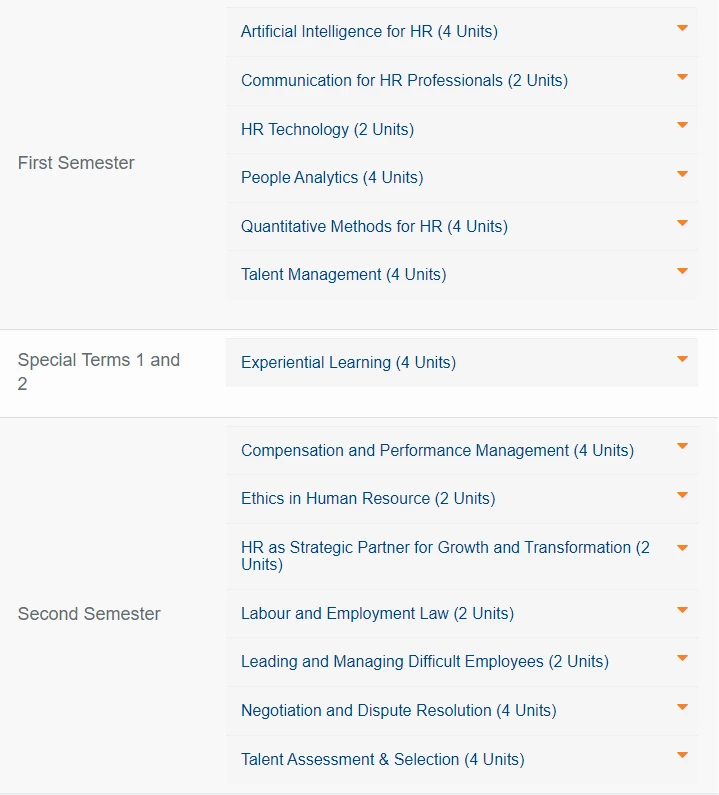Screen dimensions: 719x795
Task: Open the People Analytics (4 Units) course title
Action: [332, 177]
